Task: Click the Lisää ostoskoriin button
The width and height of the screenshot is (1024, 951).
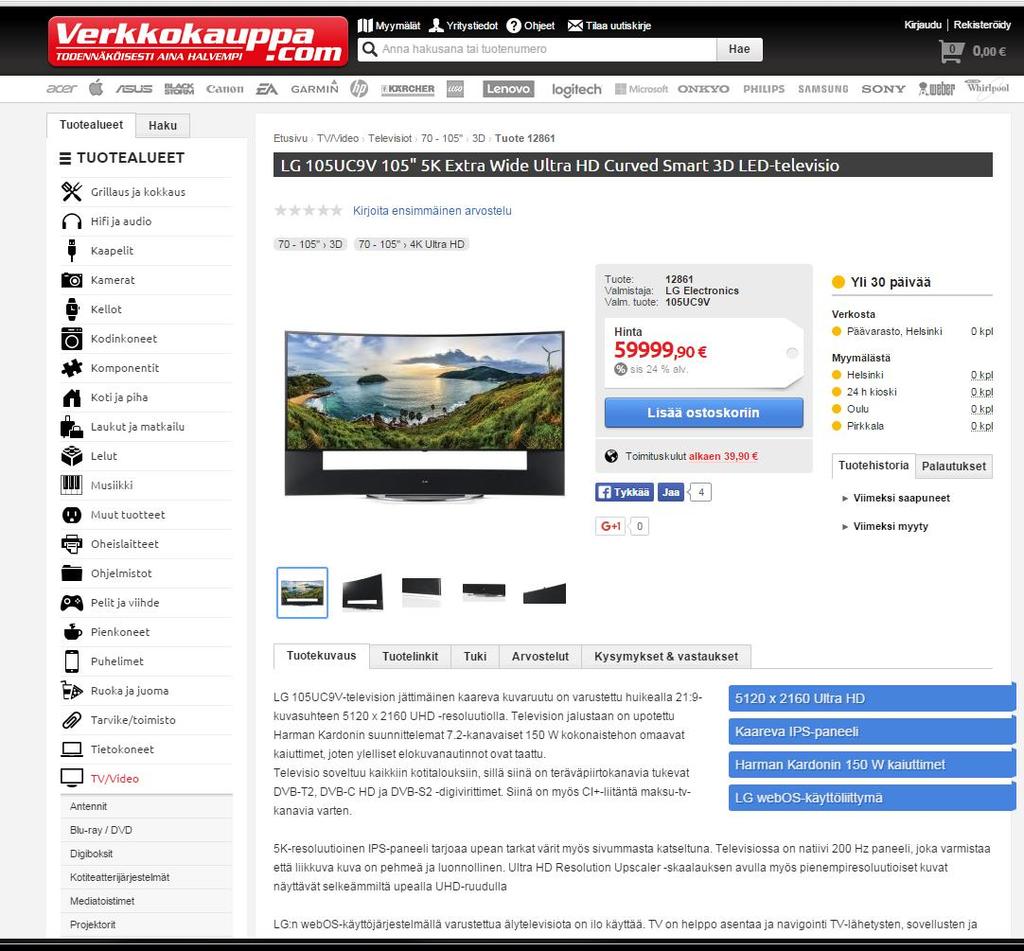Action: point(704,413)
